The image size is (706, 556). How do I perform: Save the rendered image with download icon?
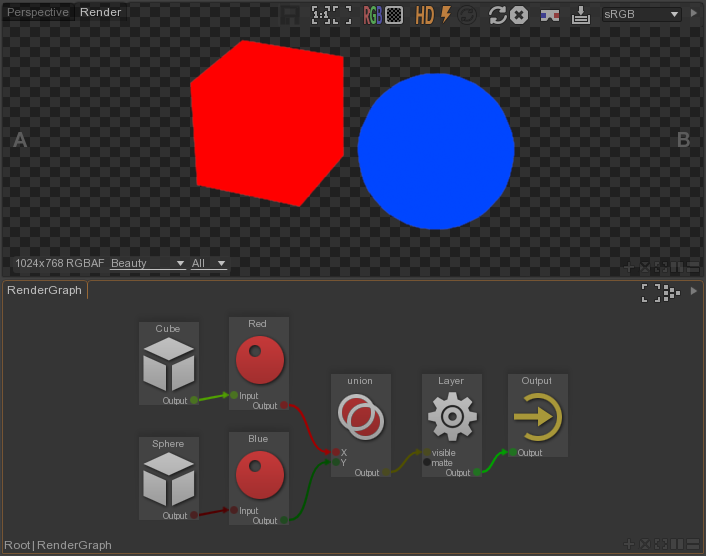coord(581,15)
